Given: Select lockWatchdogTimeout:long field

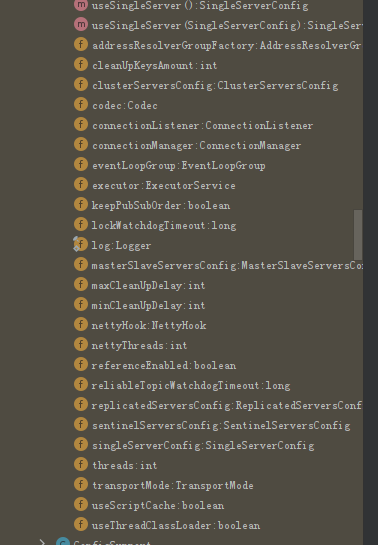Looking at the screenshot, I should click(164, 226).
